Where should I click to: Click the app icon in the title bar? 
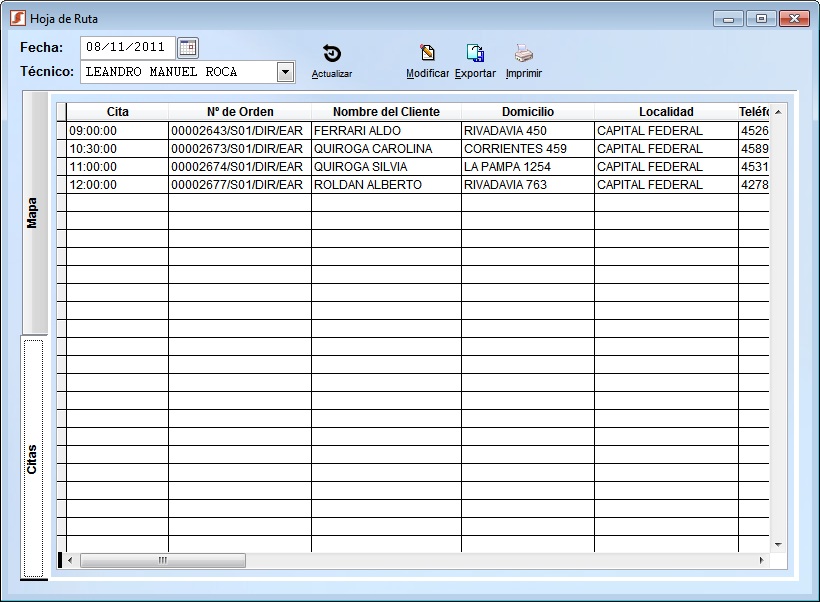16,18
